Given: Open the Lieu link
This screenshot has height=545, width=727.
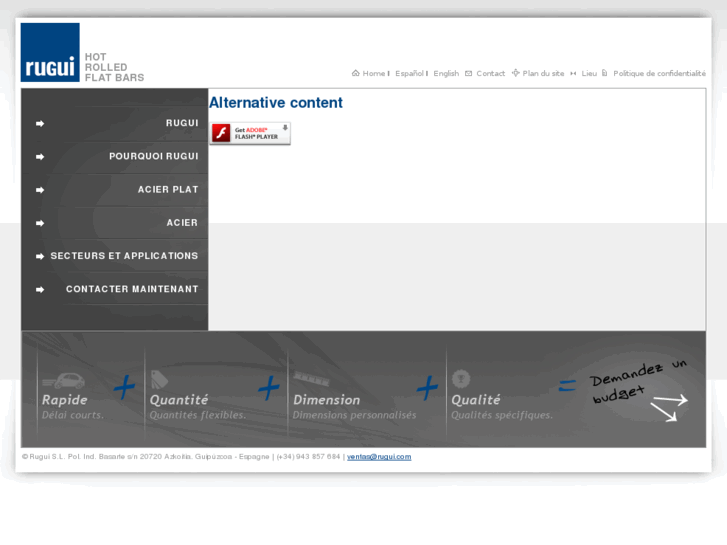Looking at the screenshot, I should (x=589, y=73).
